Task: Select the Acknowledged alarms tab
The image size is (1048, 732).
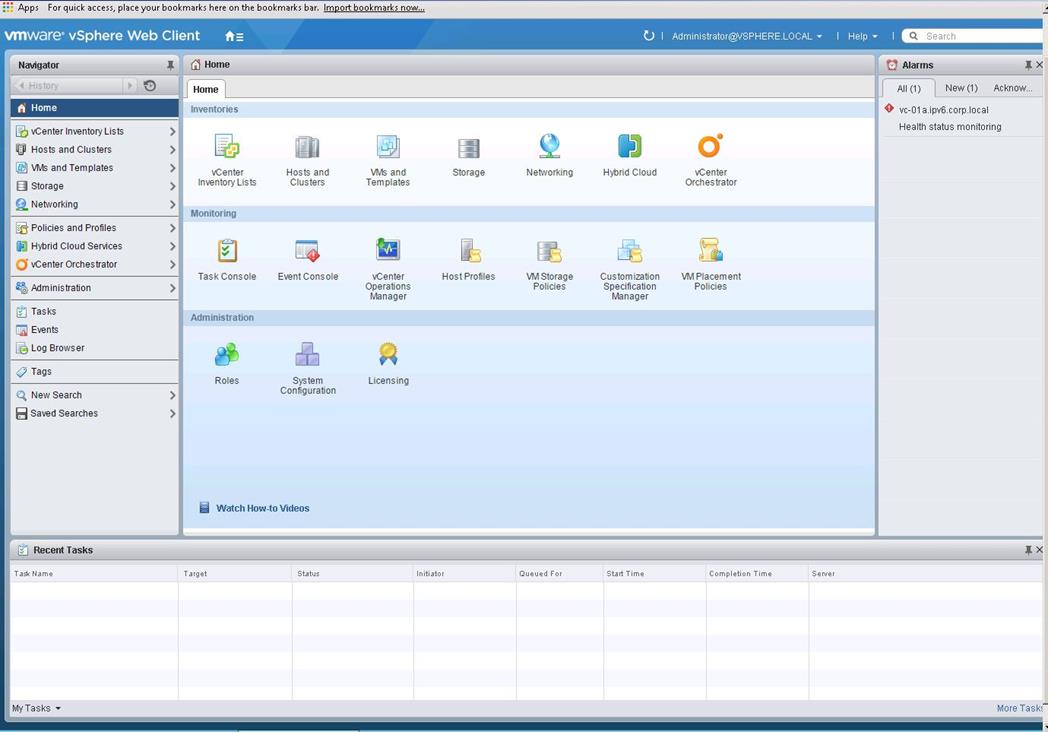Action: [1013, 88]
